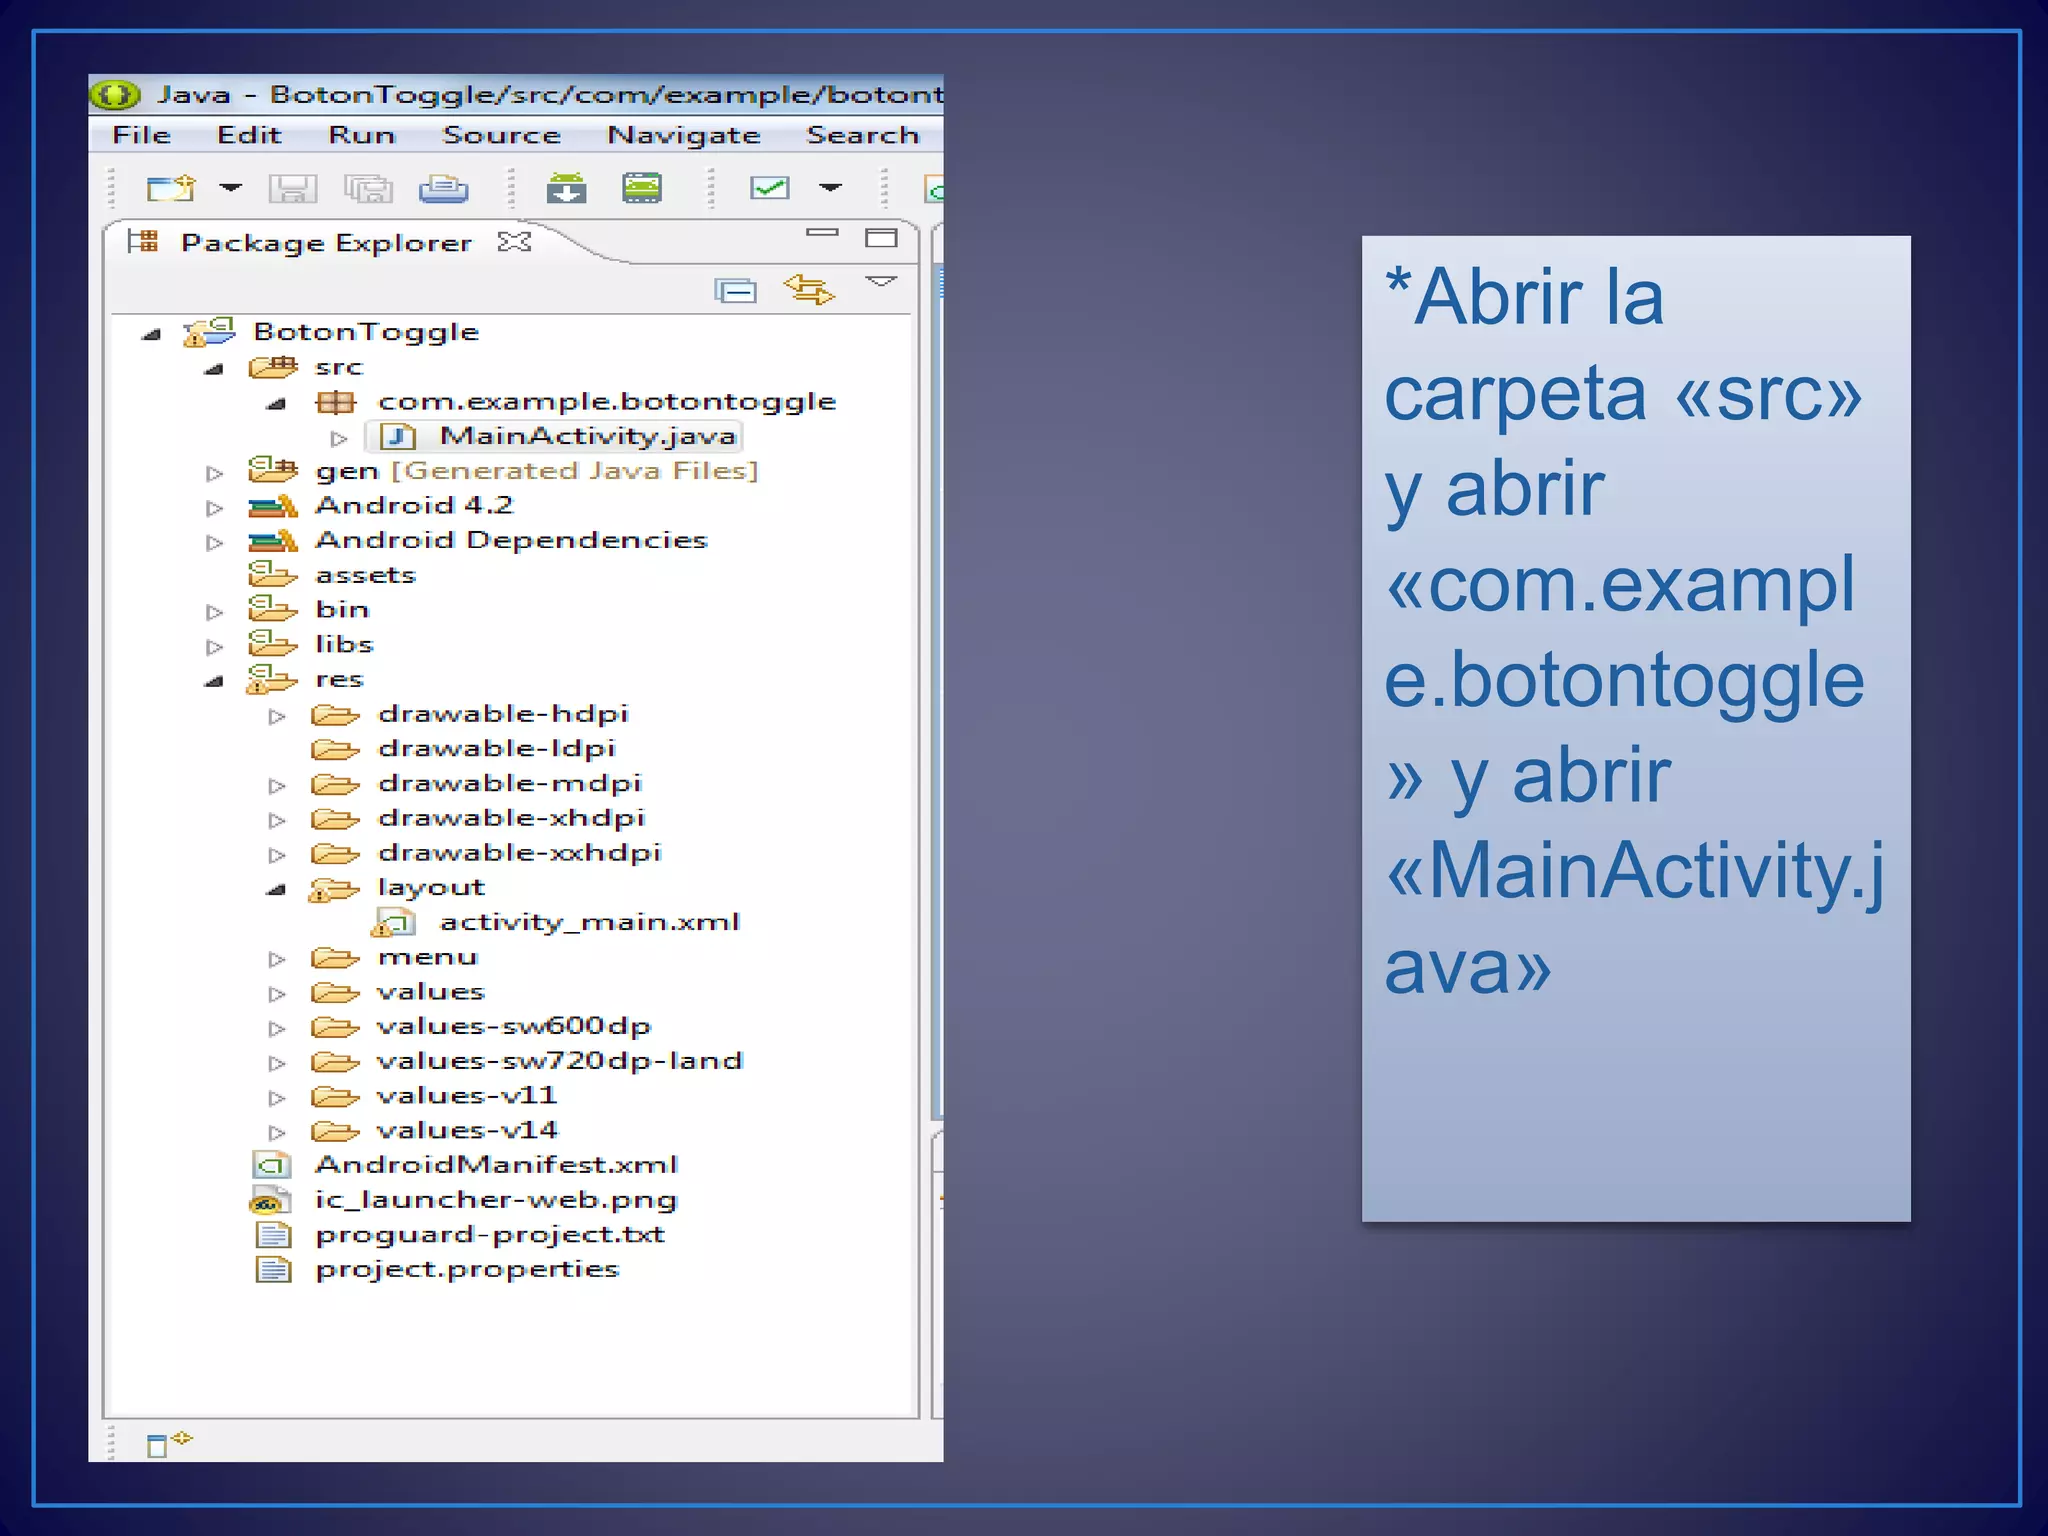Screen dimensions: 2048x1536
Task: Expand MainActivity.java node
Action: click(339, 438)
